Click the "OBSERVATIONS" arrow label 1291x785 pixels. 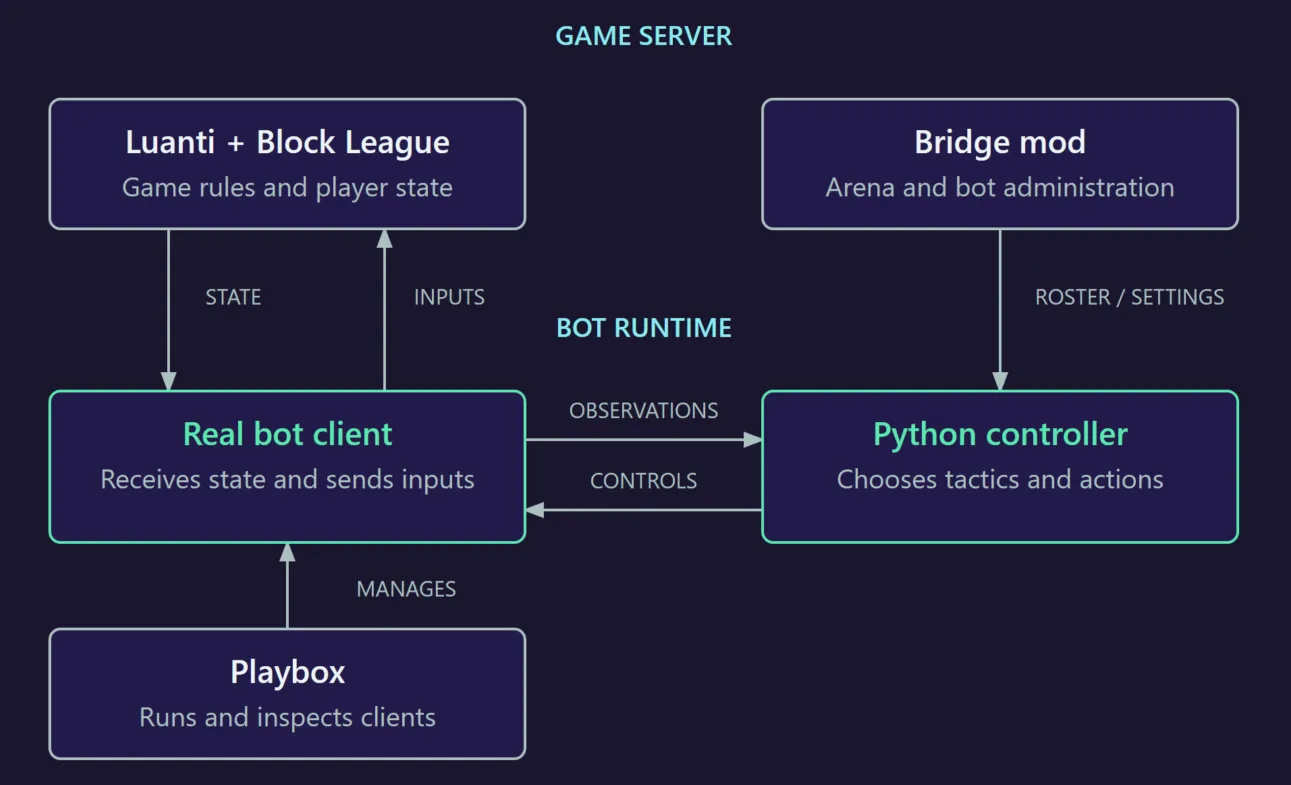(644, 411)
